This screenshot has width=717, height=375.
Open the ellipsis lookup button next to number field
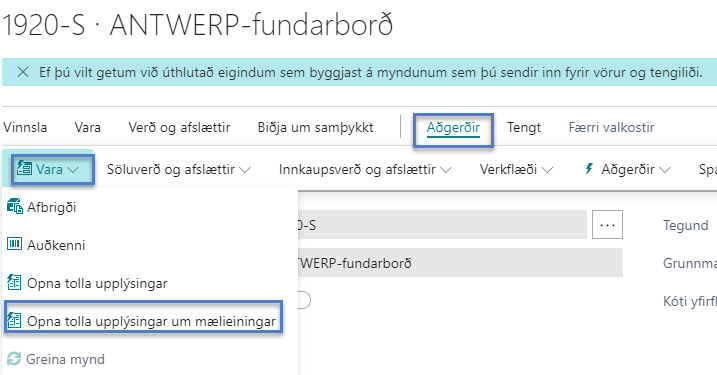click(x=607, y=225)
